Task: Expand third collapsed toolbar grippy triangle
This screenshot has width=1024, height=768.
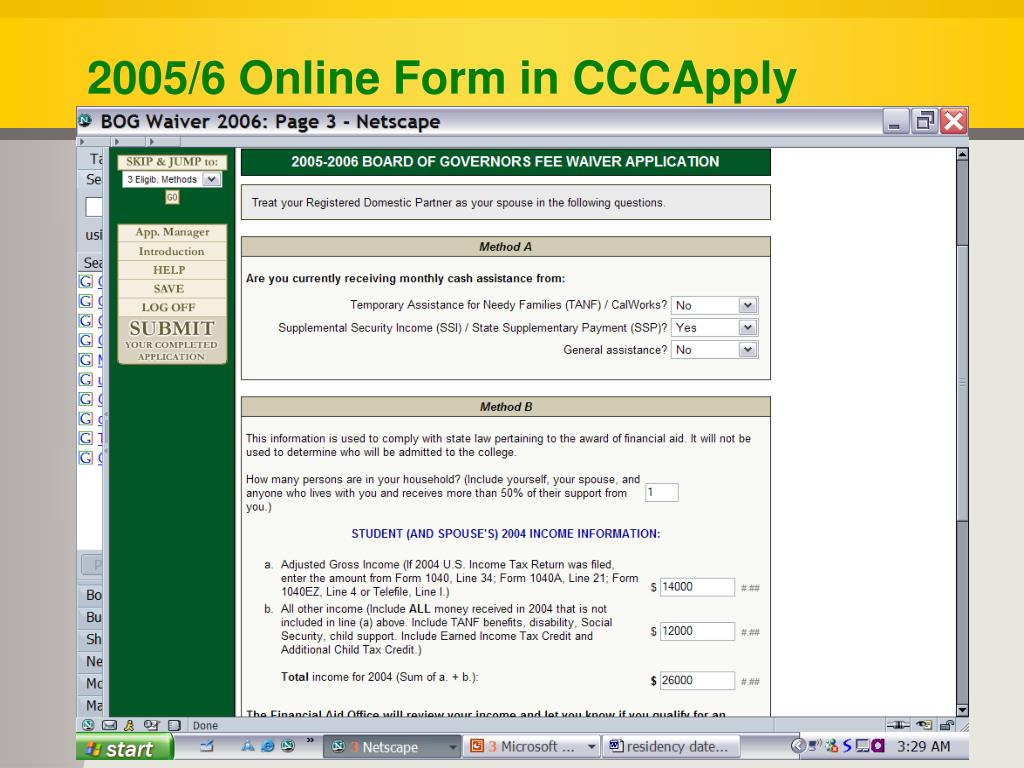Action: [152, 141]
